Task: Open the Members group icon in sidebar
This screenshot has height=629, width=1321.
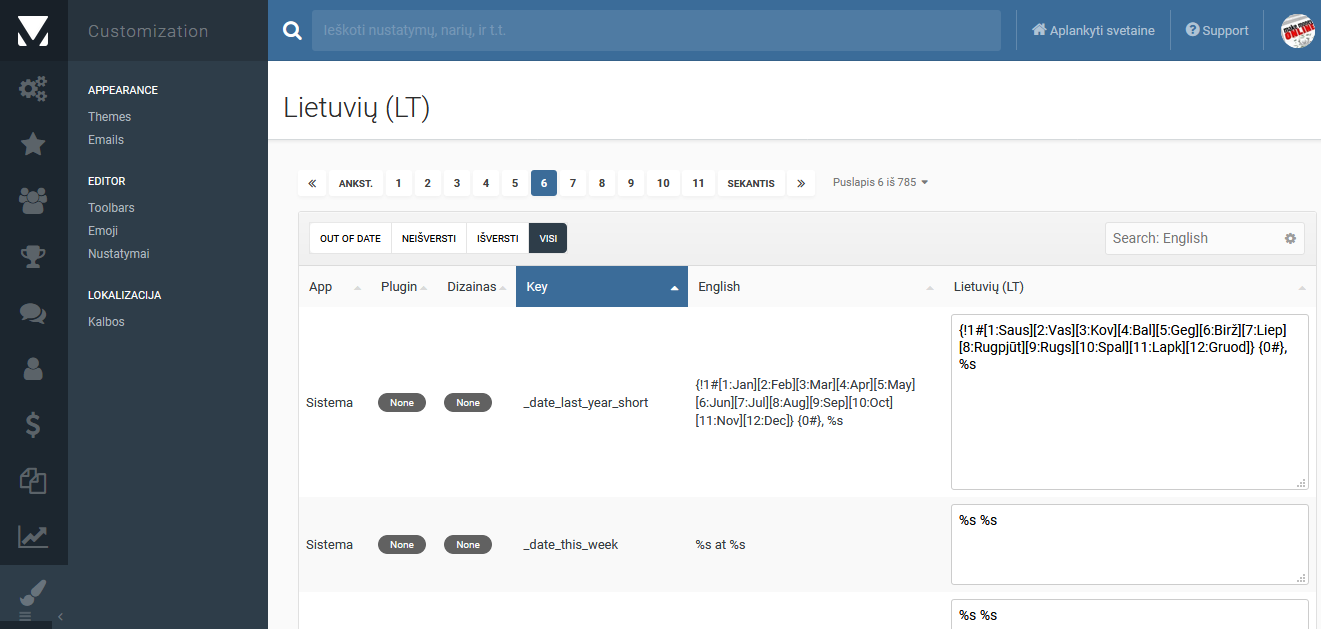Action: (33, 201)
